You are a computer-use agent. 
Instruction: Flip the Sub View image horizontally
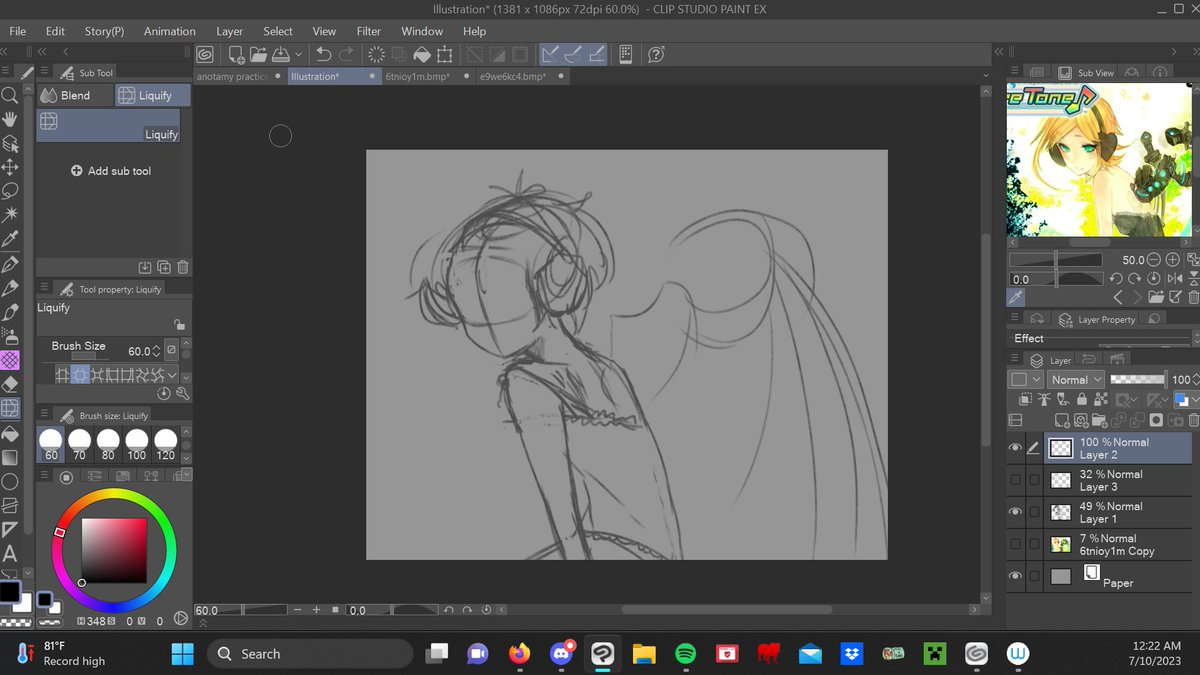[1174, 279]
